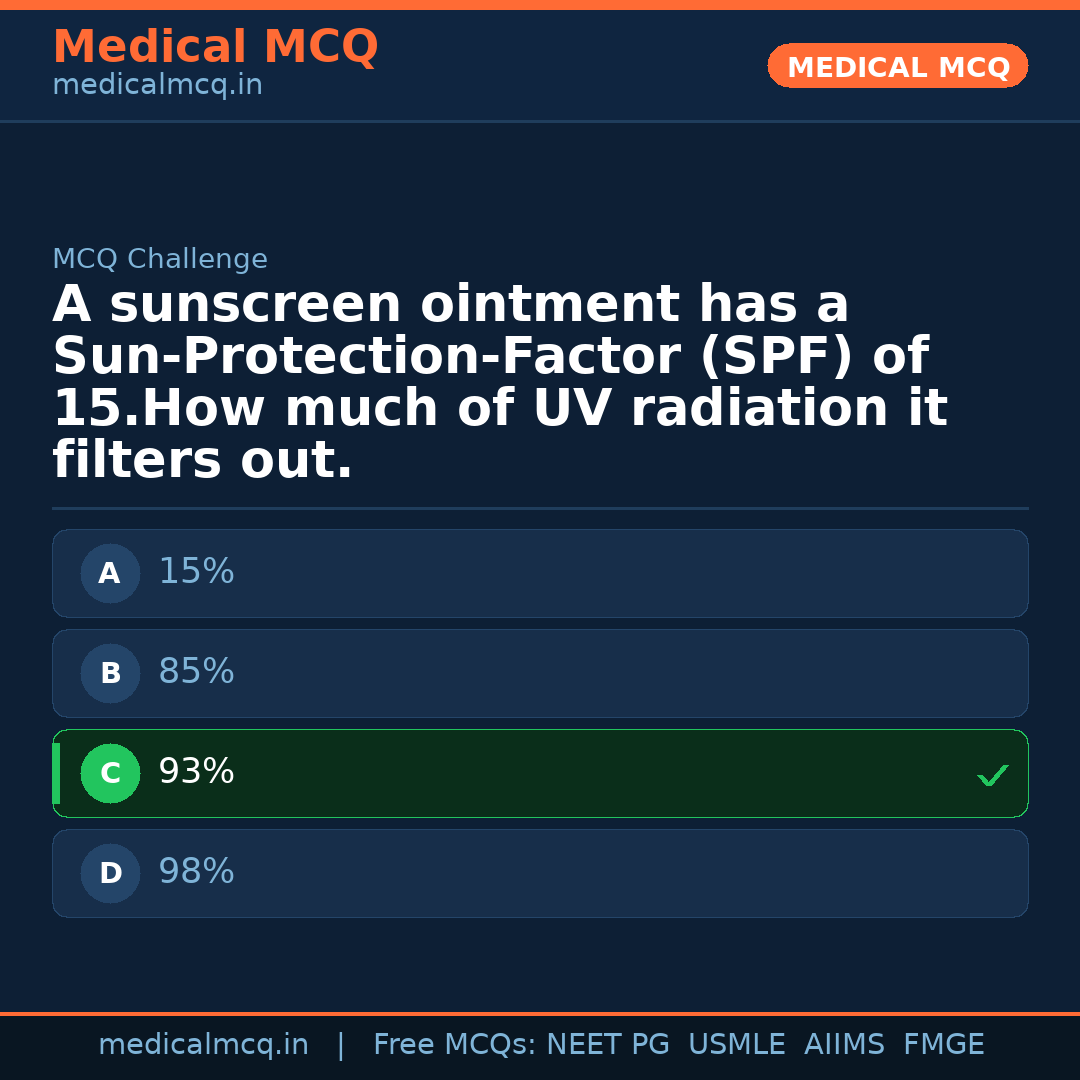Image resolution: width=1080 pixels, height=1080 pixels.
Task: Pick the 98% answer text
Action: (196, 872)
